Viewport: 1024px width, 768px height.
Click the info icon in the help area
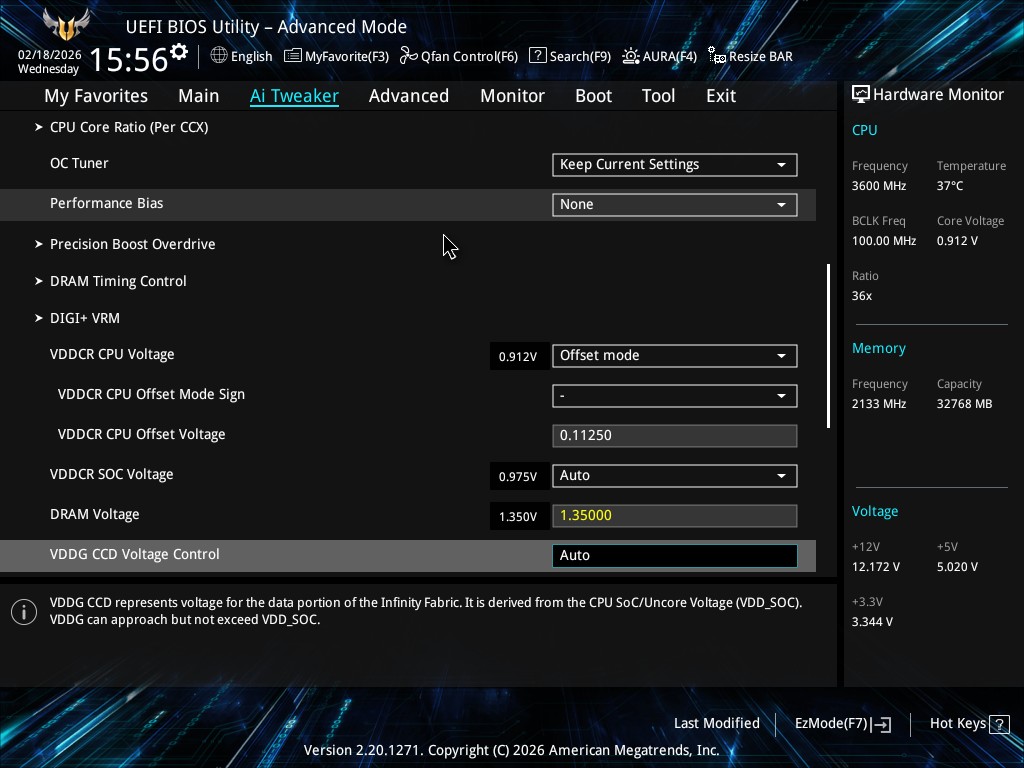(24, 612)
